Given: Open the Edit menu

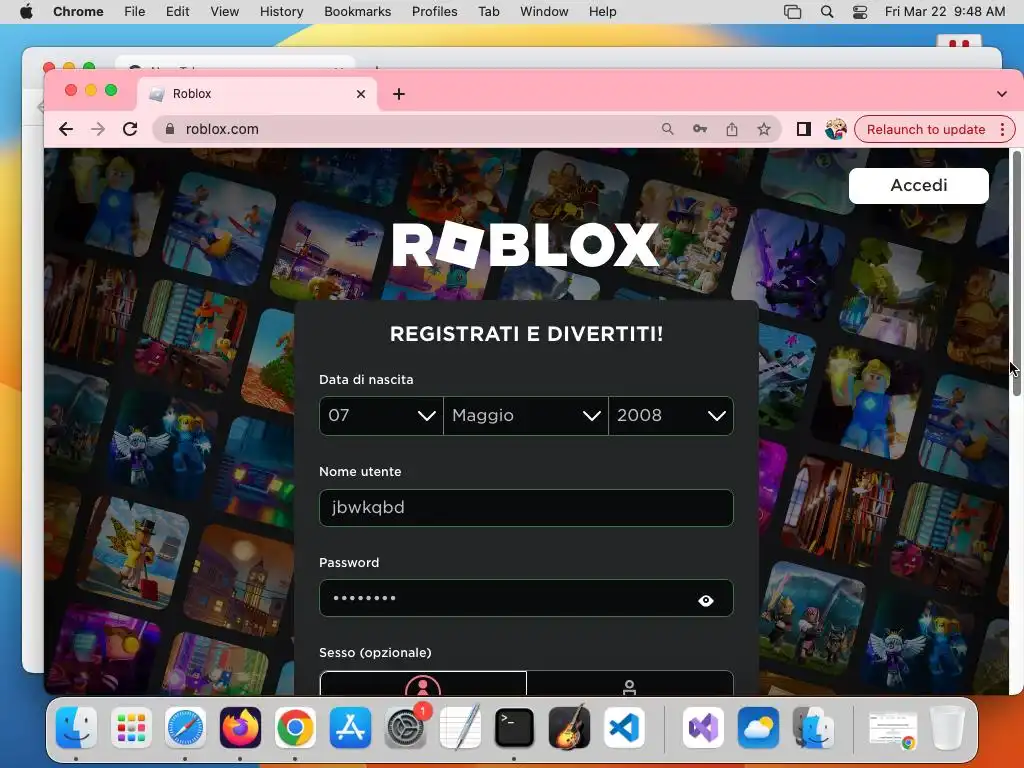Looking at the screenshot, I should (x=177, y=12).
